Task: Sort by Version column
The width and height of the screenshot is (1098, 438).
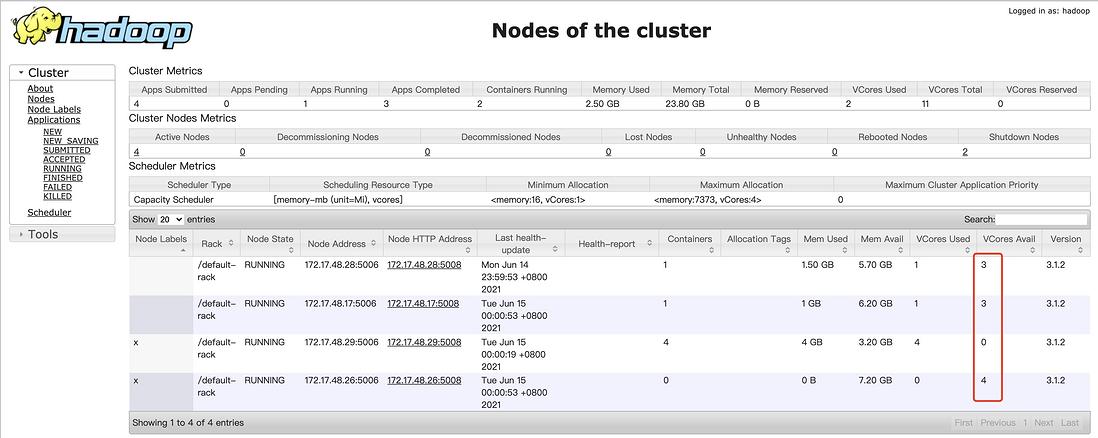Action: tap(1065, 242)
